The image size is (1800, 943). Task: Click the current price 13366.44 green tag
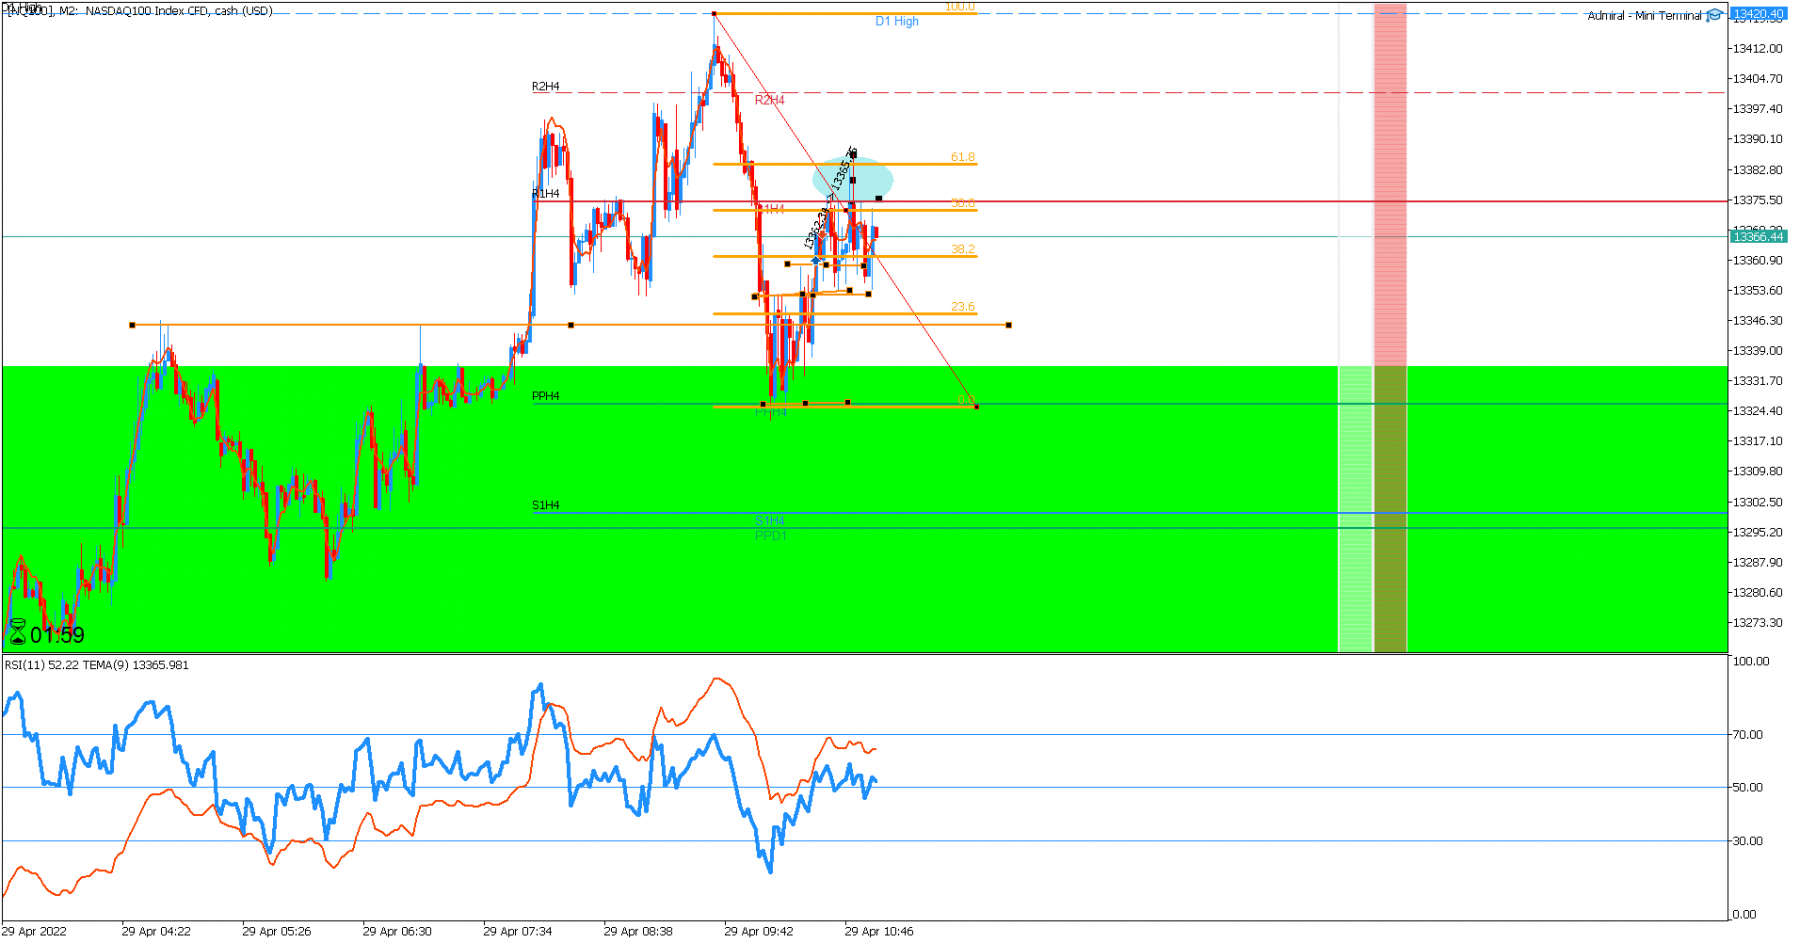[1758, 236]
